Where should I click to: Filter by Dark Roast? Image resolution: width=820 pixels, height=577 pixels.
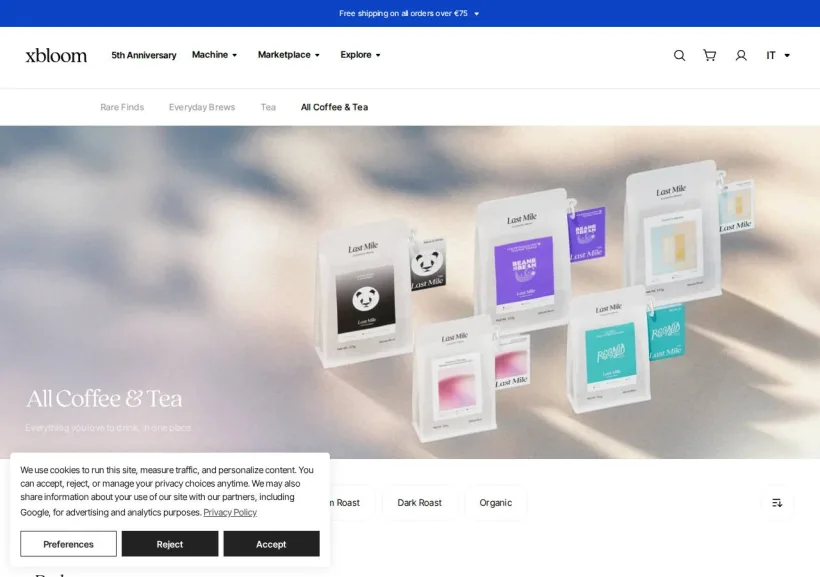coord(419,503)
